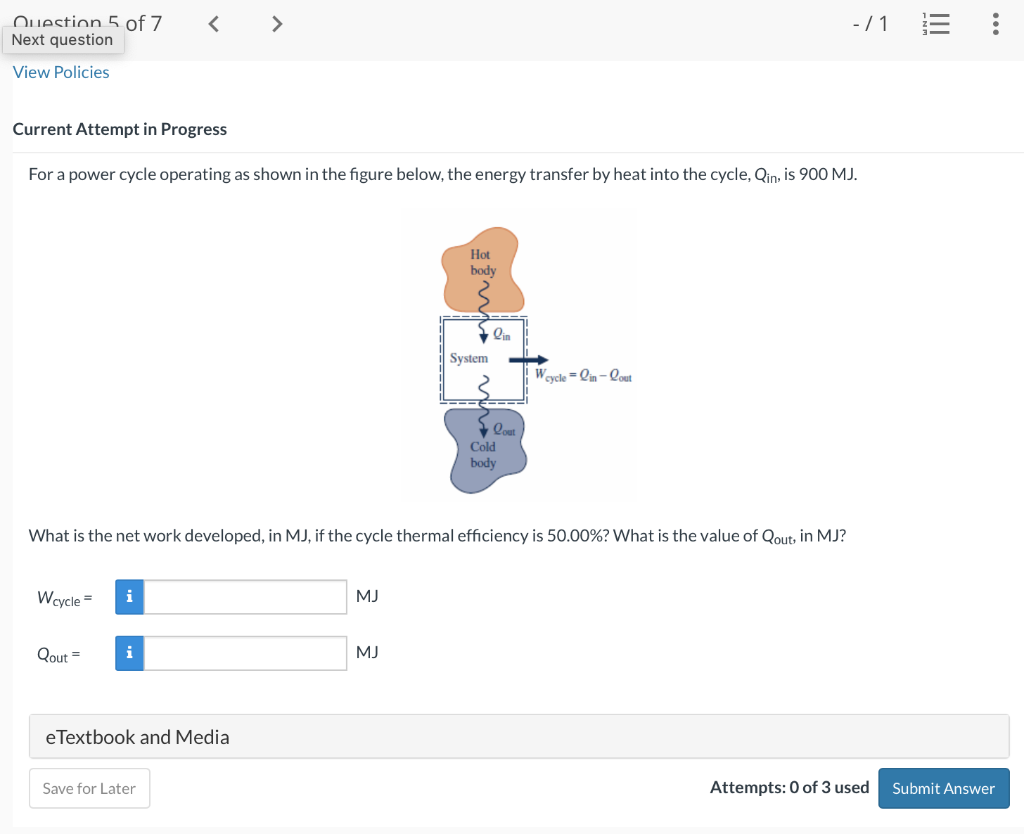Viewport: 1024px width, 834px height.
Task: Click the score display showing - / 1
Action: pyautogui.click(x=871, y=23)
